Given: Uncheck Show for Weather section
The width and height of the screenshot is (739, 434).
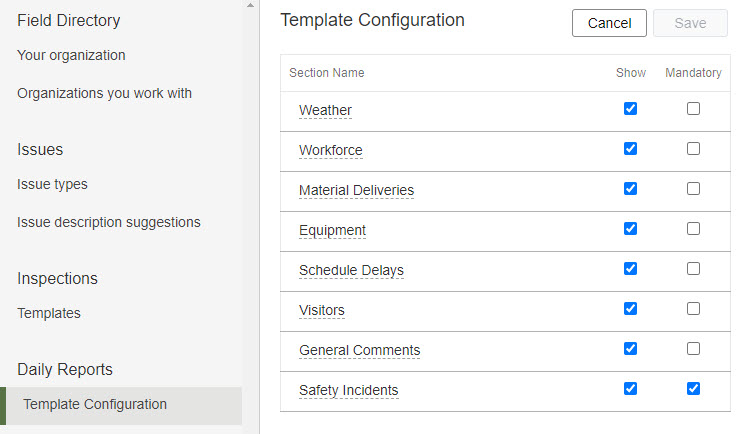Looking at the screenshot, I should point(630,109).
